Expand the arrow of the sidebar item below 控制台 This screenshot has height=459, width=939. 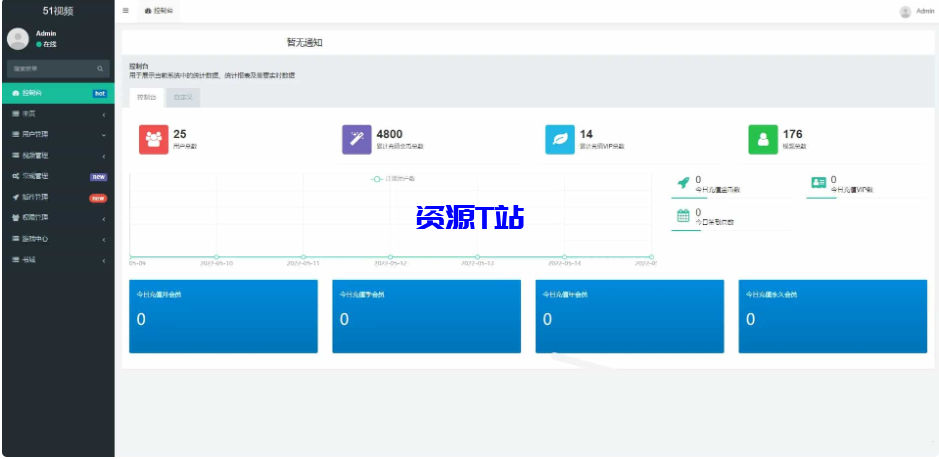(104, 114)
